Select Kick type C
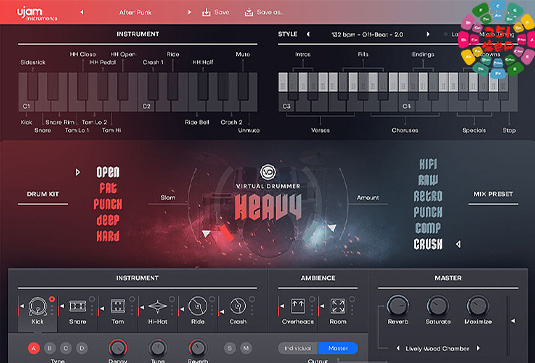Screen dimensions: 535x363 coord(66,348)
